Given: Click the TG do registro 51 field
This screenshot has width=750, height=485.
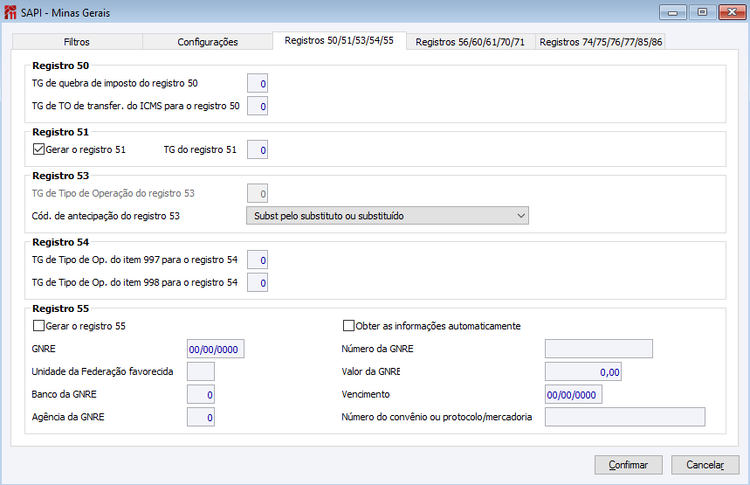Looking at the screenshot, I should 257,150.
